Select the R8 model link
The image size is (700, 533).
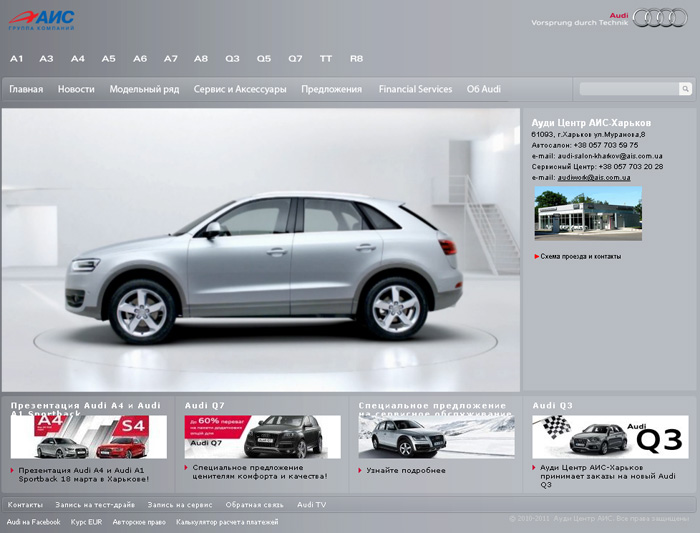pos(356,58)
